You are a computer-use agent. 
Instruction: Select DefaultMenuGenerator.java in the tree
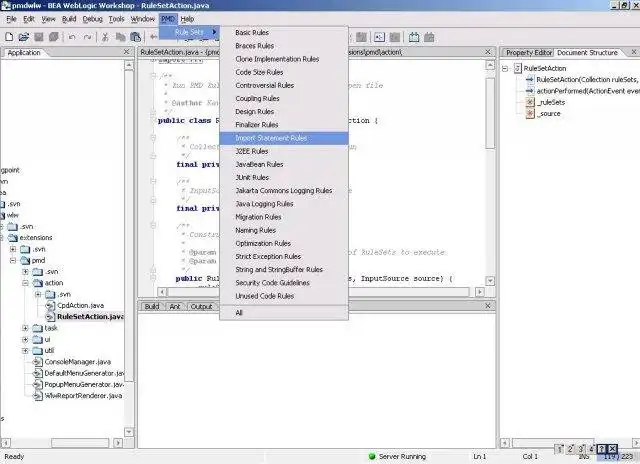84,373
